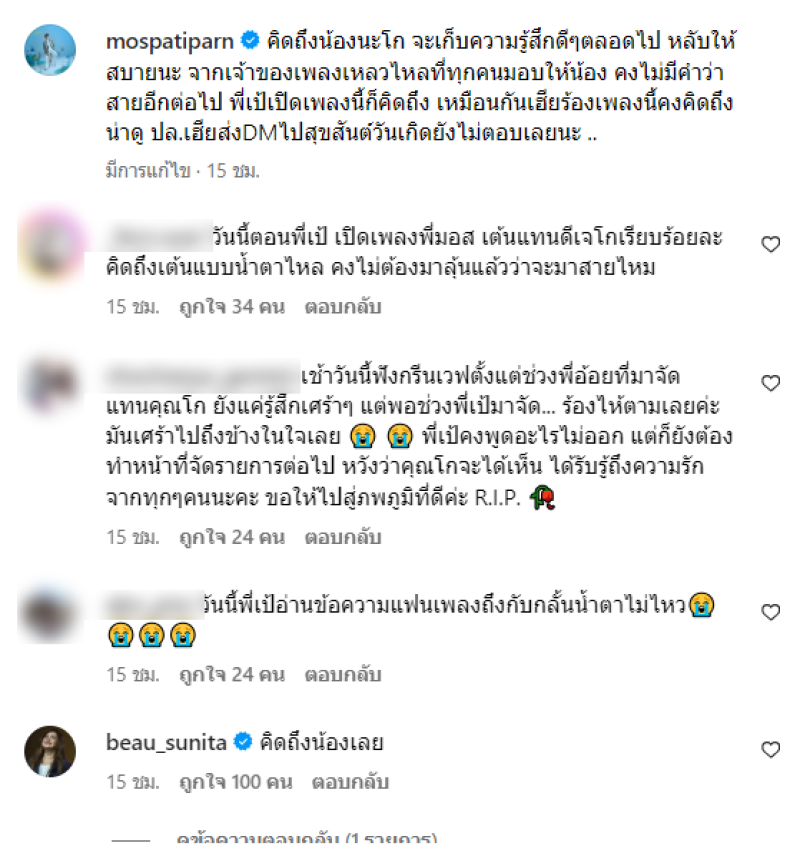800x846 pixels.
Task: Expand the hidden replies (1 รายการ)
Action: pyautogui.click(x=306, y=839)
